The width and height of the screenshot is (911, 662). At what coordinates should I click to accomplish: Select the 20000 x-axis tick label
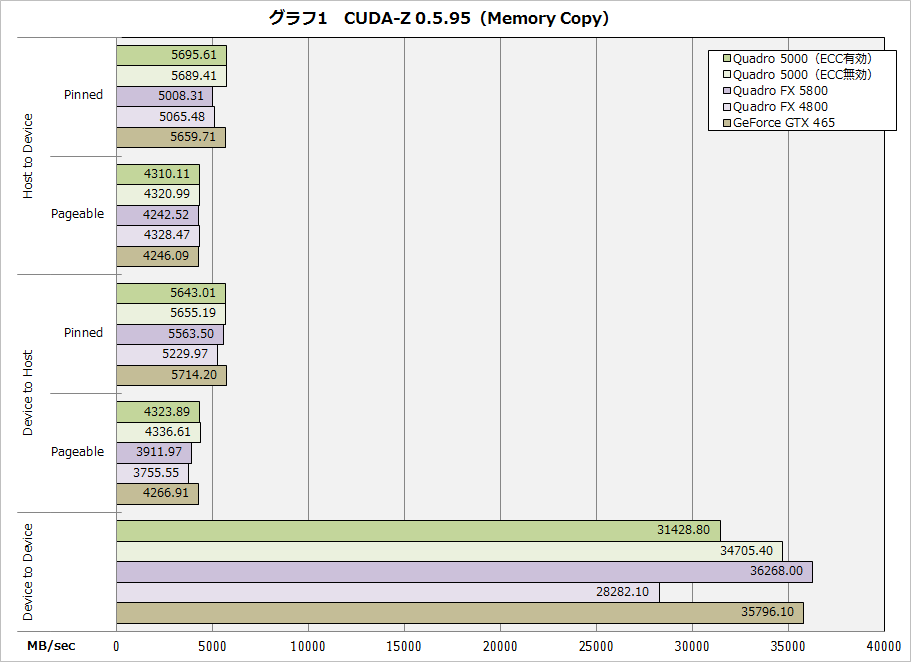click(500, 645)
